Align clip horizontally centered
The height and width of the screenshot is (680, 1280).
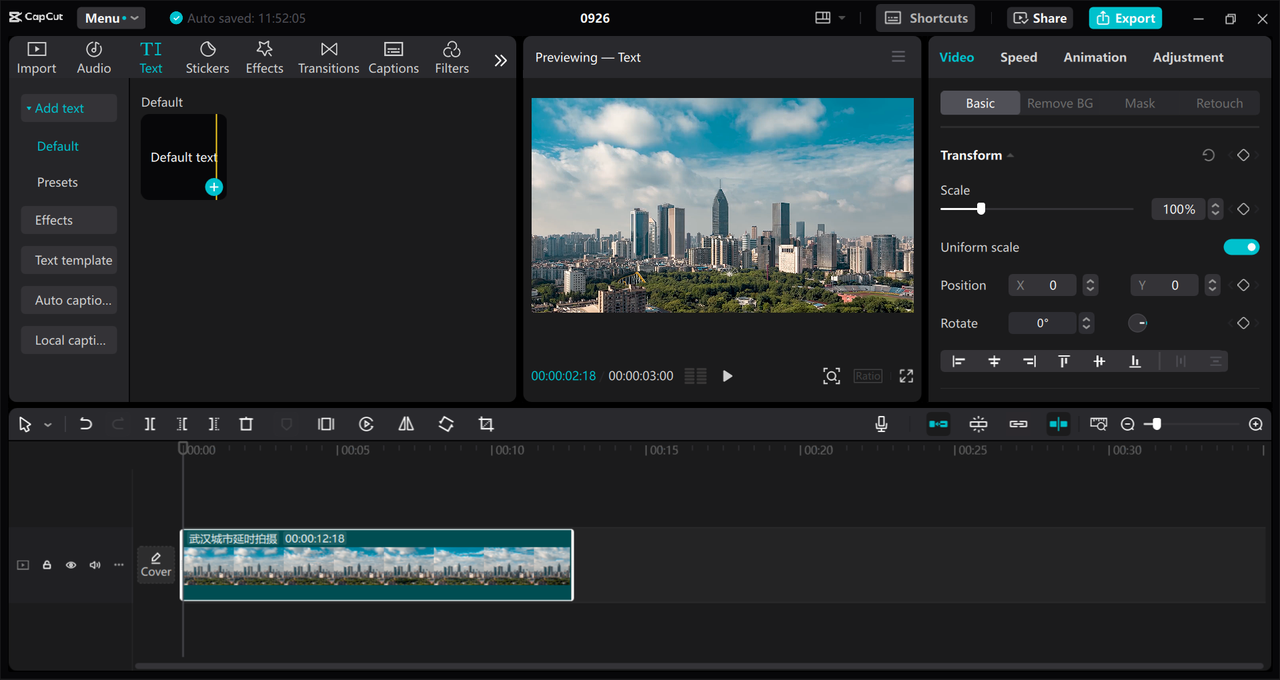(x=994, y=361)
